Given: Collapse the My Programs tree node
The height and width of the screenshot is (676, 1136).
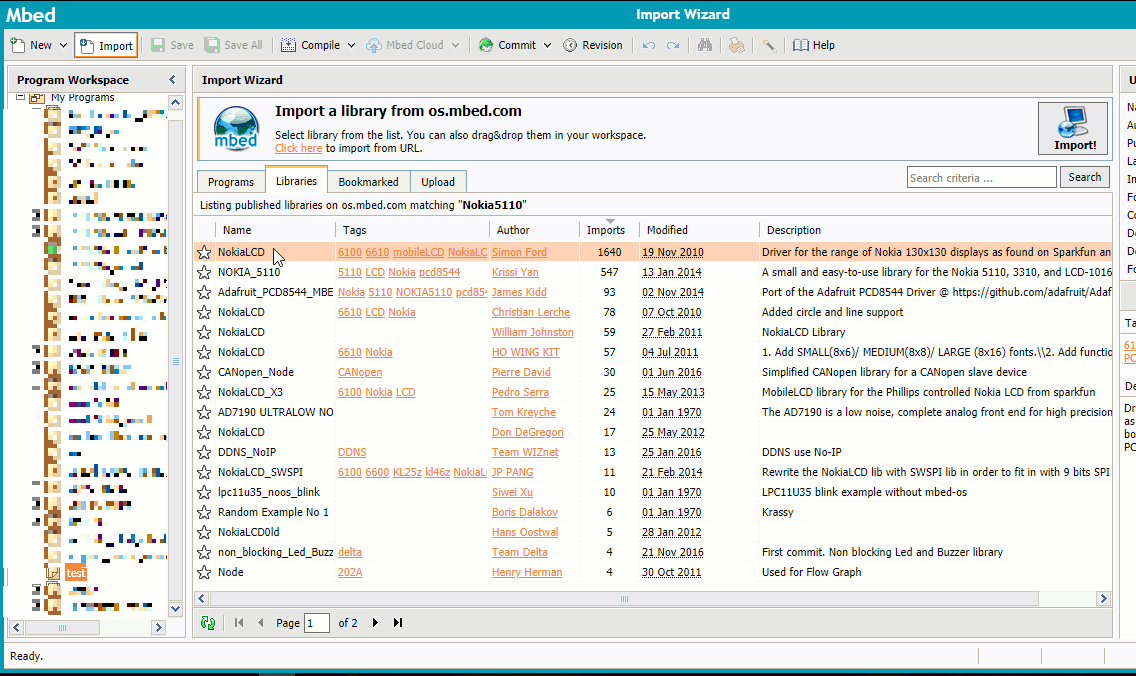Looking at the screenshot, I should click(x=20, y=97).
